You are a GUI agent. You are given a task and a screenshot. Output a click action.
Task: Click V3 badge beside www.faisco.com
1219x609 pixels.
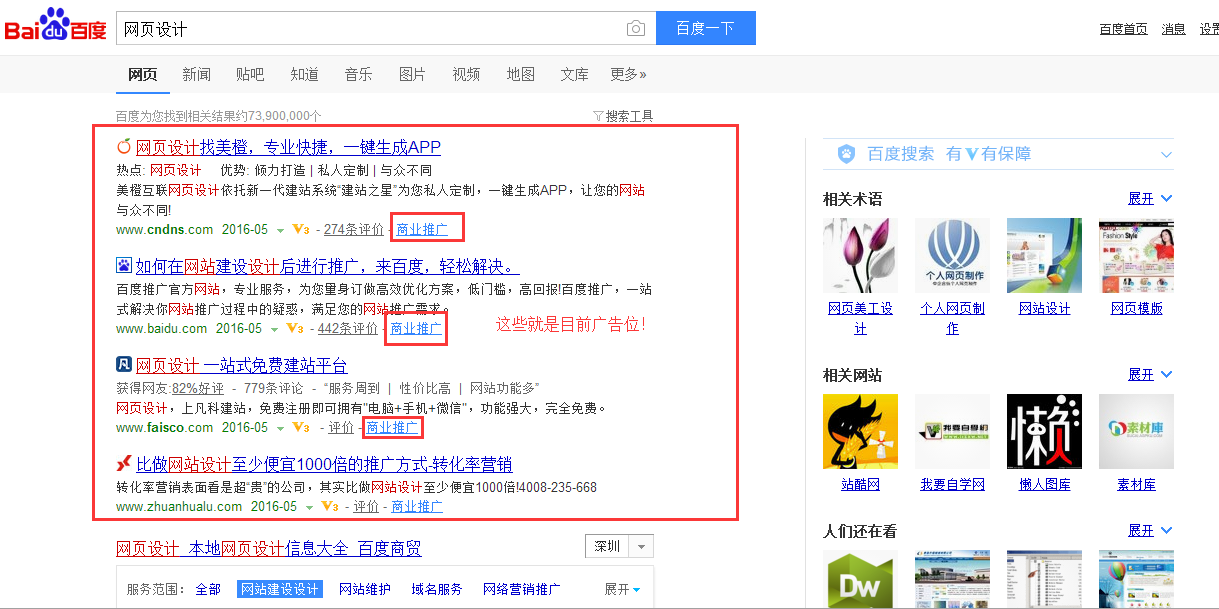(x=300, y=427)
